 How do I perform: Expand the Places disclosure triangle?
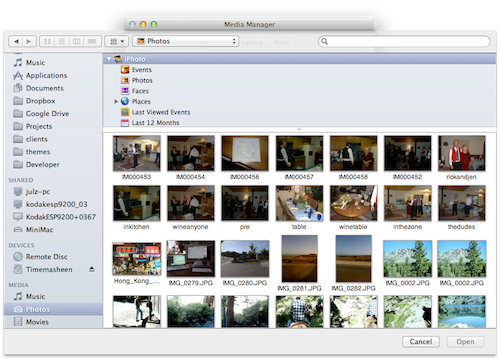tap(116, 101)
